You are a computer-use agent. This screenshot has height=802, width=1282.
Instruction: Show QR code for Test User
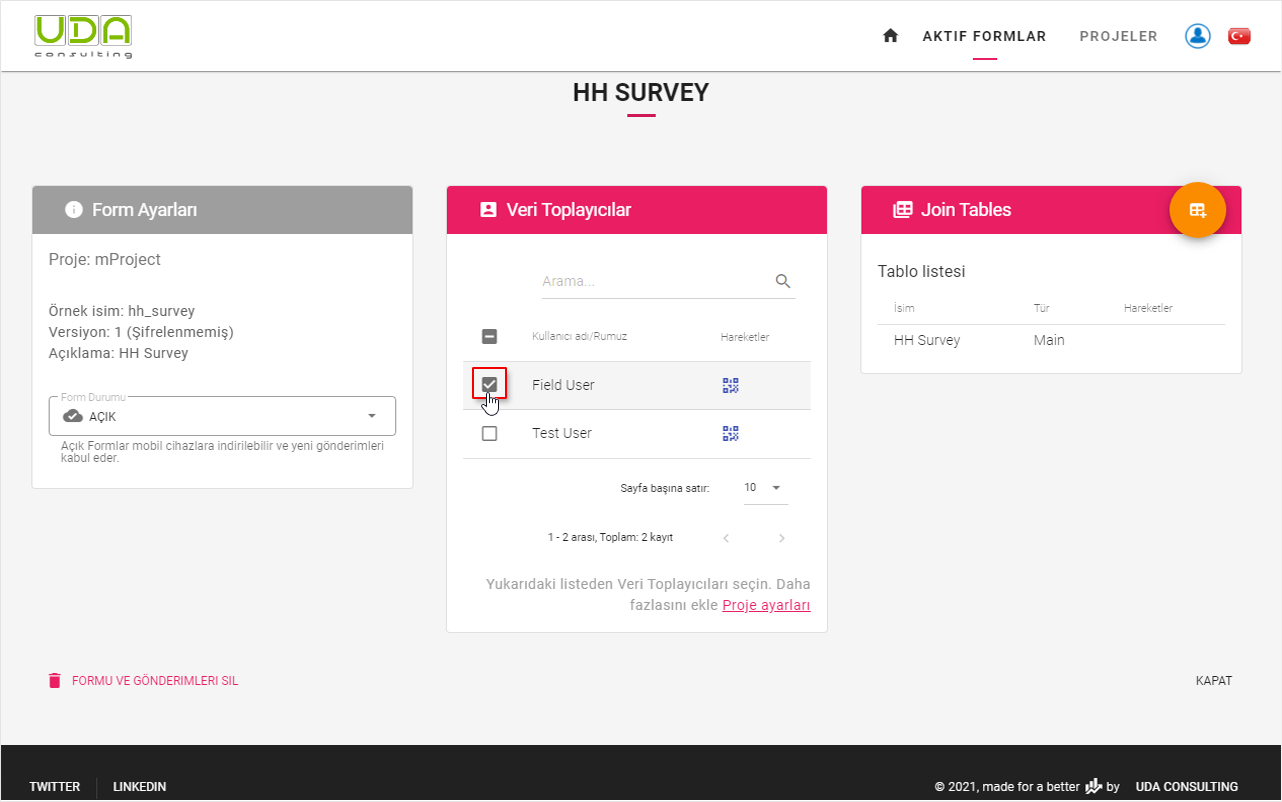coord(731,433)
